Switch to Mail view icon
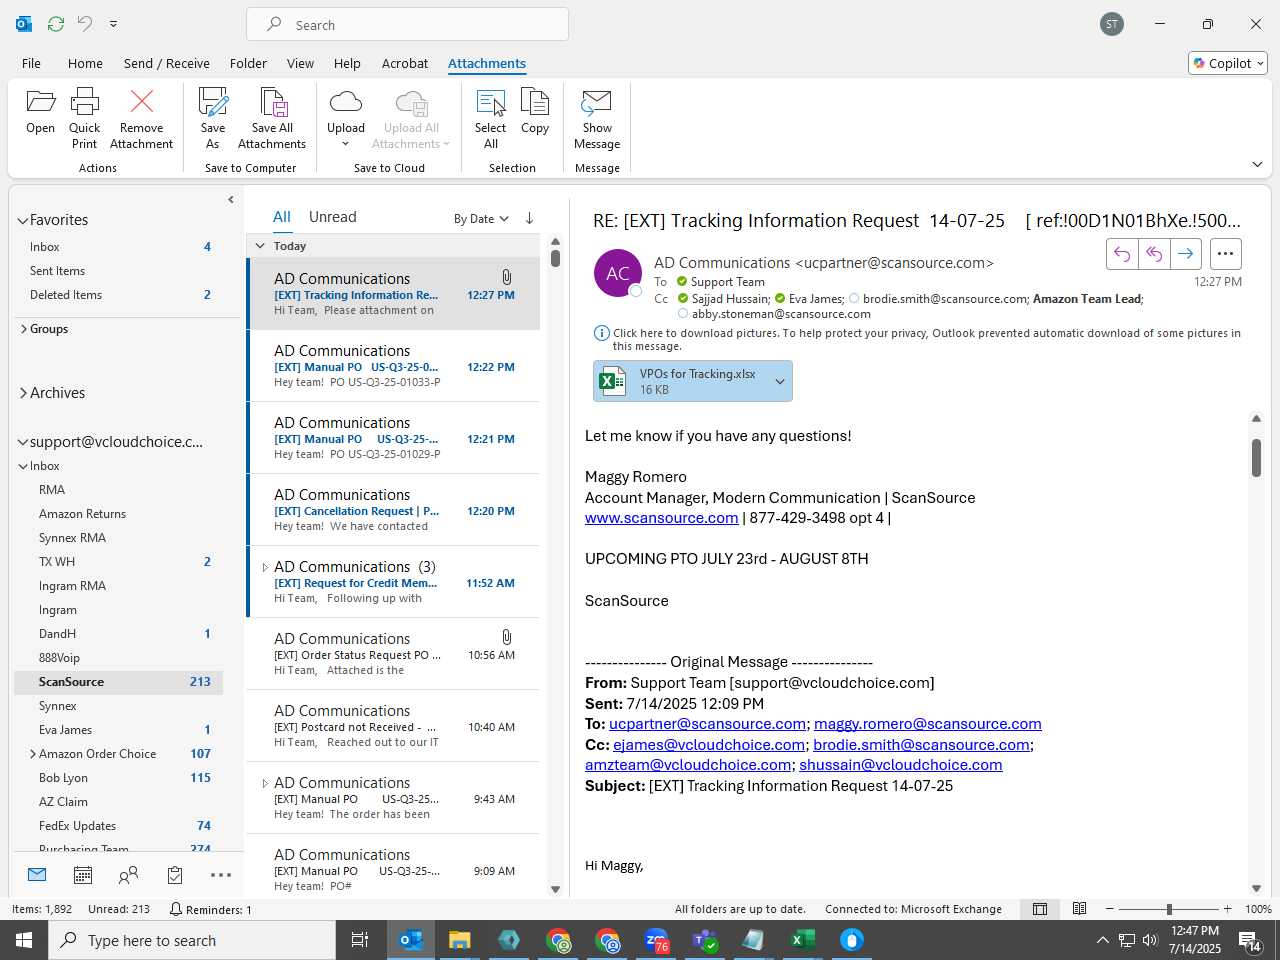This screenshot has width=1280, height=960. click(37, 875)
